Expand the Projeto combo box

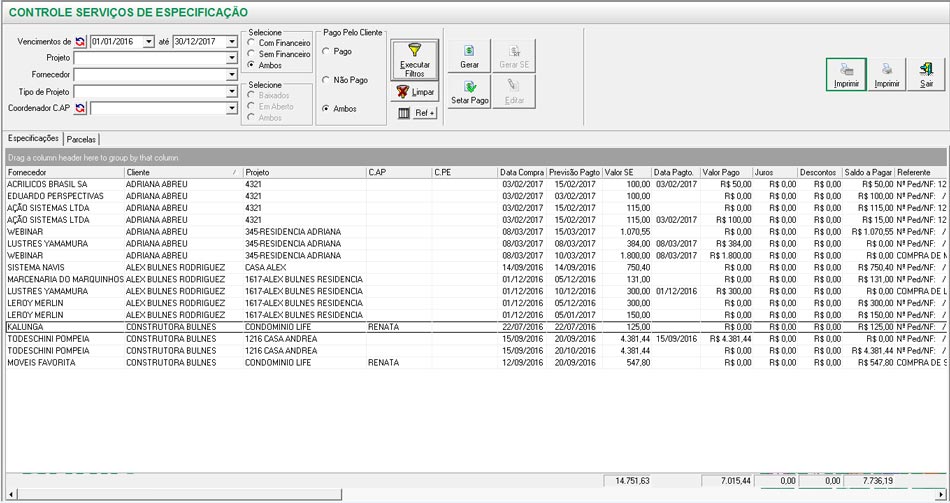231,58
